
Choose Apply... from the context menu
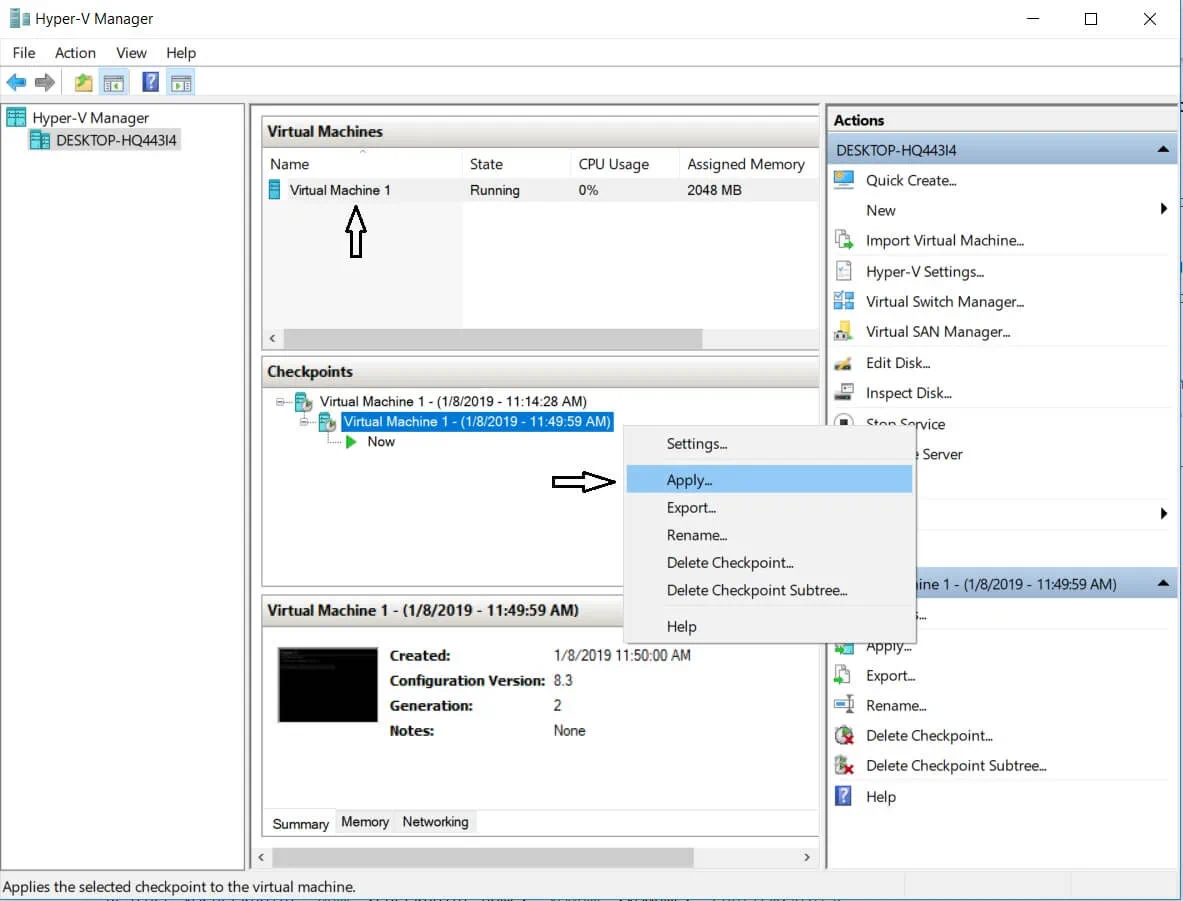(689, 480)
